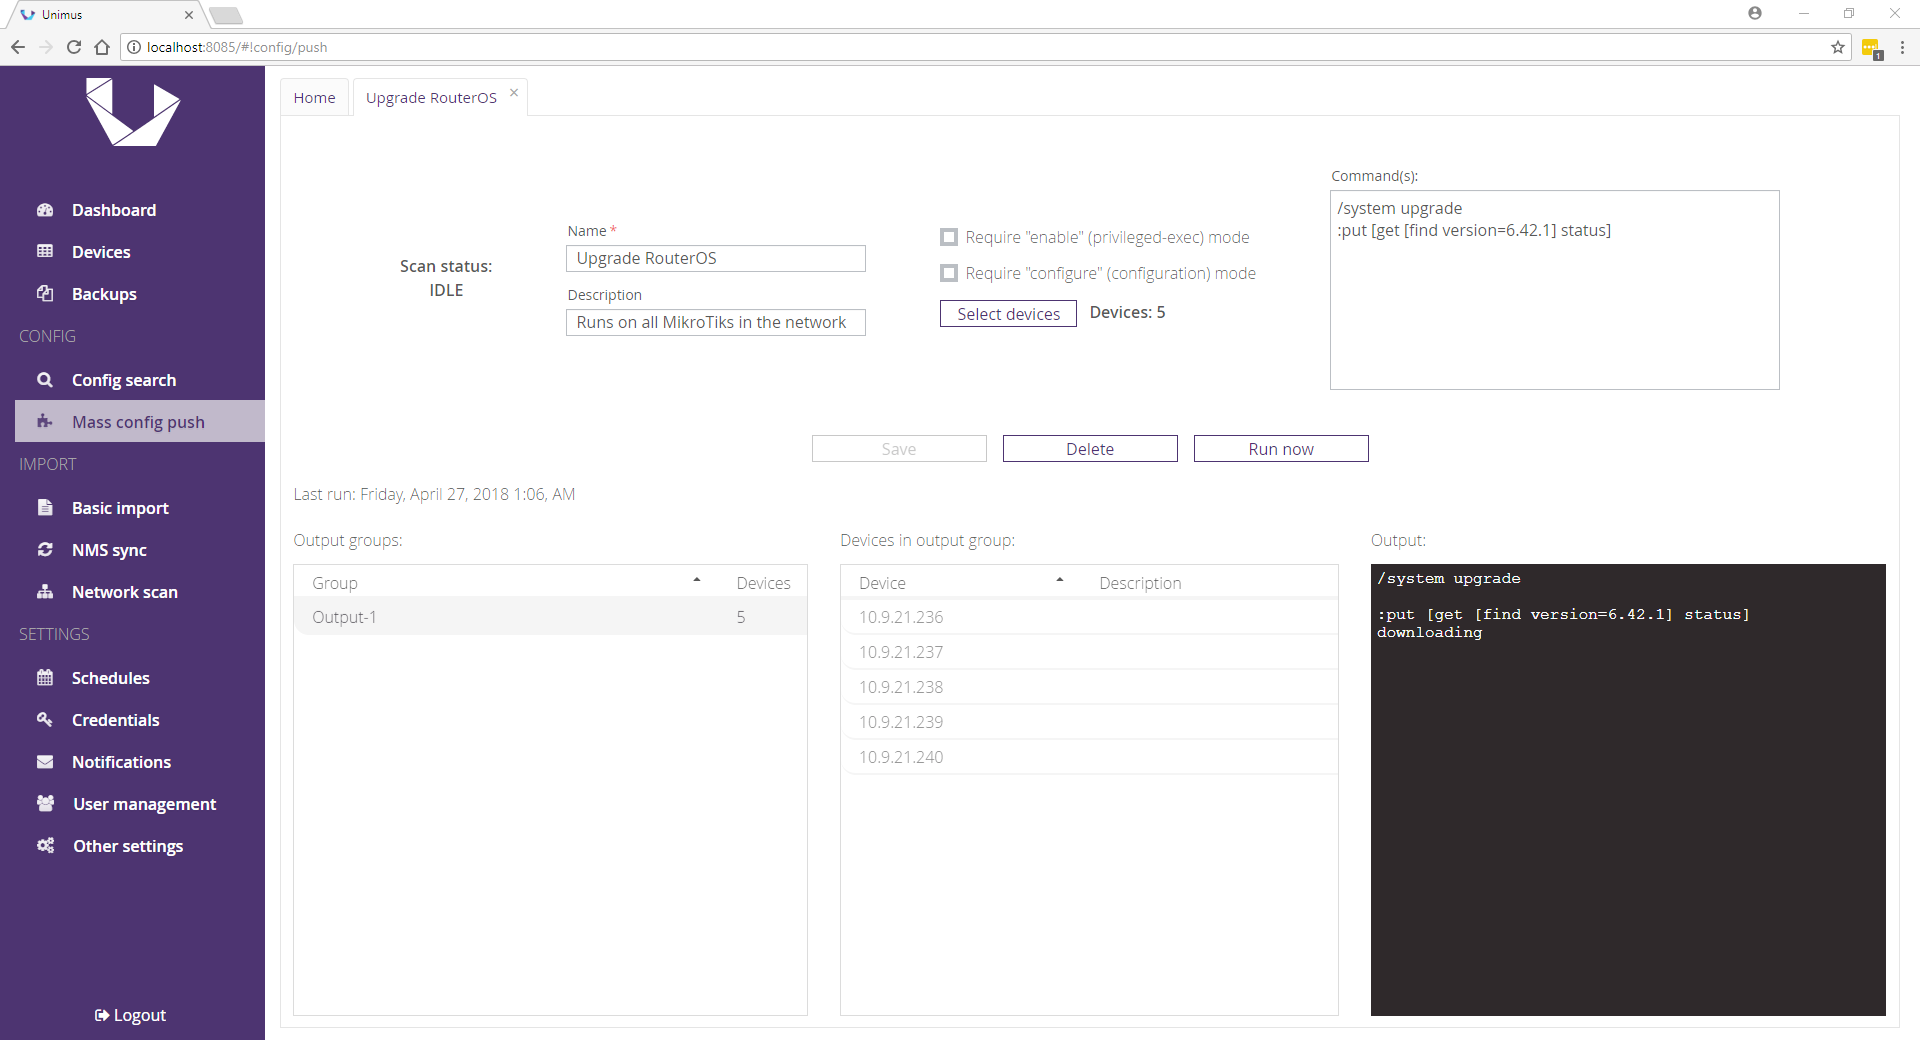The image size is (1920, 1040).
Task: Close the Upgrade RouterOS tab
Action: click(x=514, y=93)
